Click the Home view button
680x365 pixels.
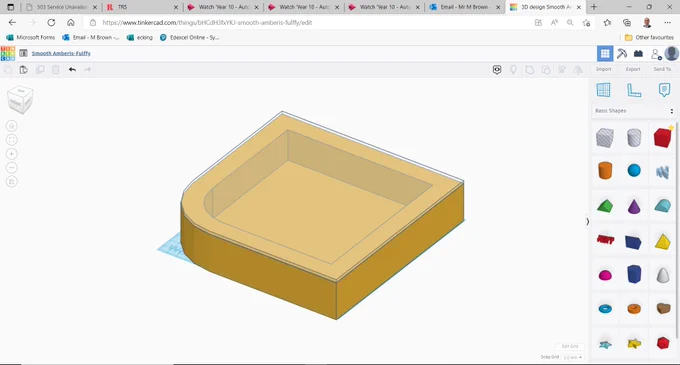click(12, 126)
